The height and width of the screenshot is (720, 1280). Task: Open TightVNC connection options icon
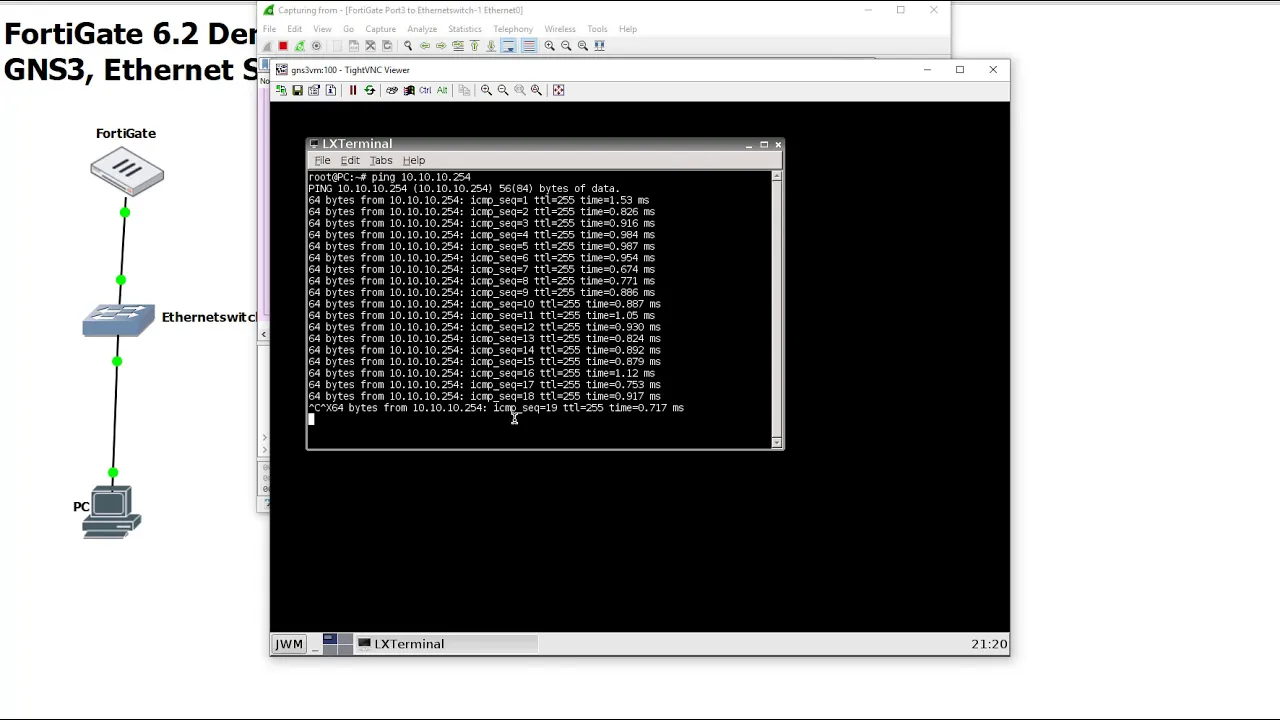tap(314, 90)
